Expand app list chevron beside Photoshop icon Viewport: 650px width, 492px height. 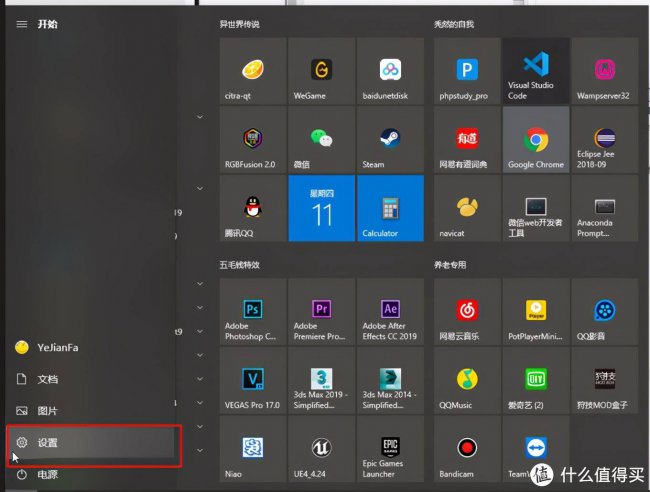coord(200,308)
